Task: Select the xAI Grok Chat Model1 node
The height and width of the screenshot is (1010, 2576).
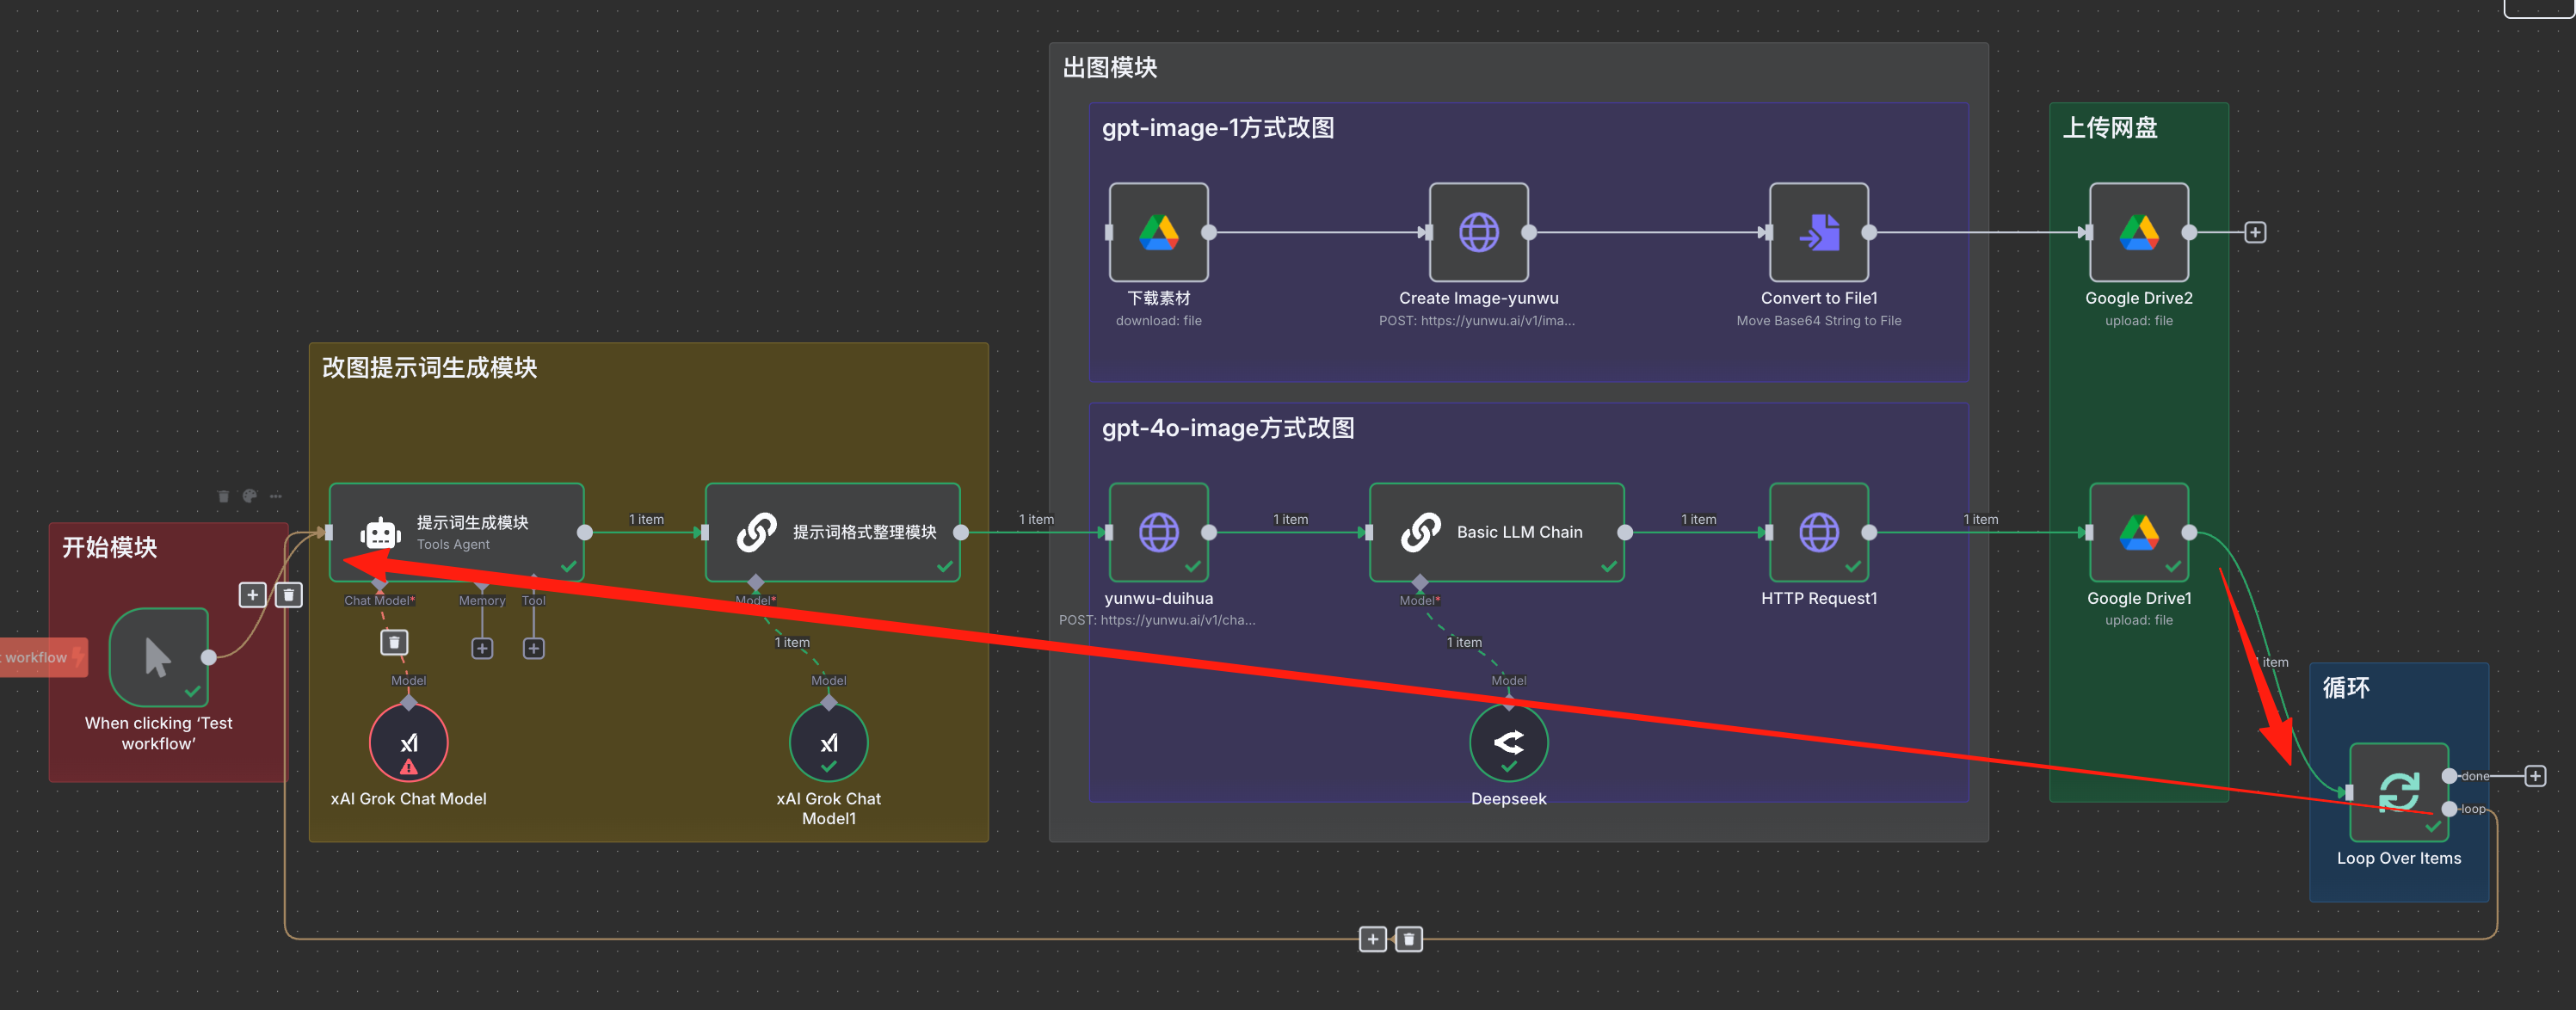Action: click(828, 742)
